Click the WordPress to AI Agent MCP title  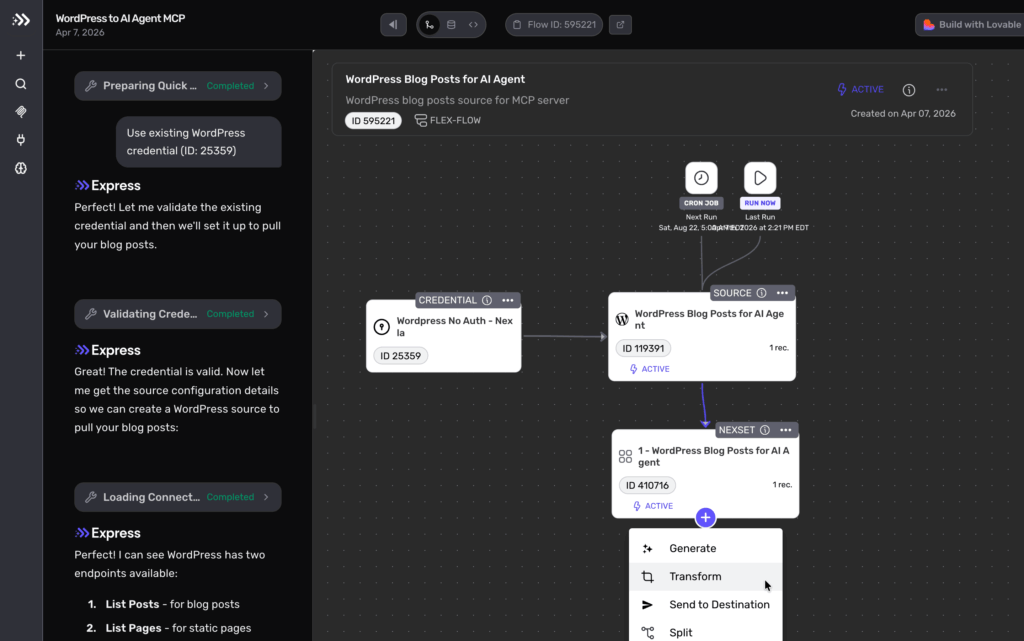(120, 18)
